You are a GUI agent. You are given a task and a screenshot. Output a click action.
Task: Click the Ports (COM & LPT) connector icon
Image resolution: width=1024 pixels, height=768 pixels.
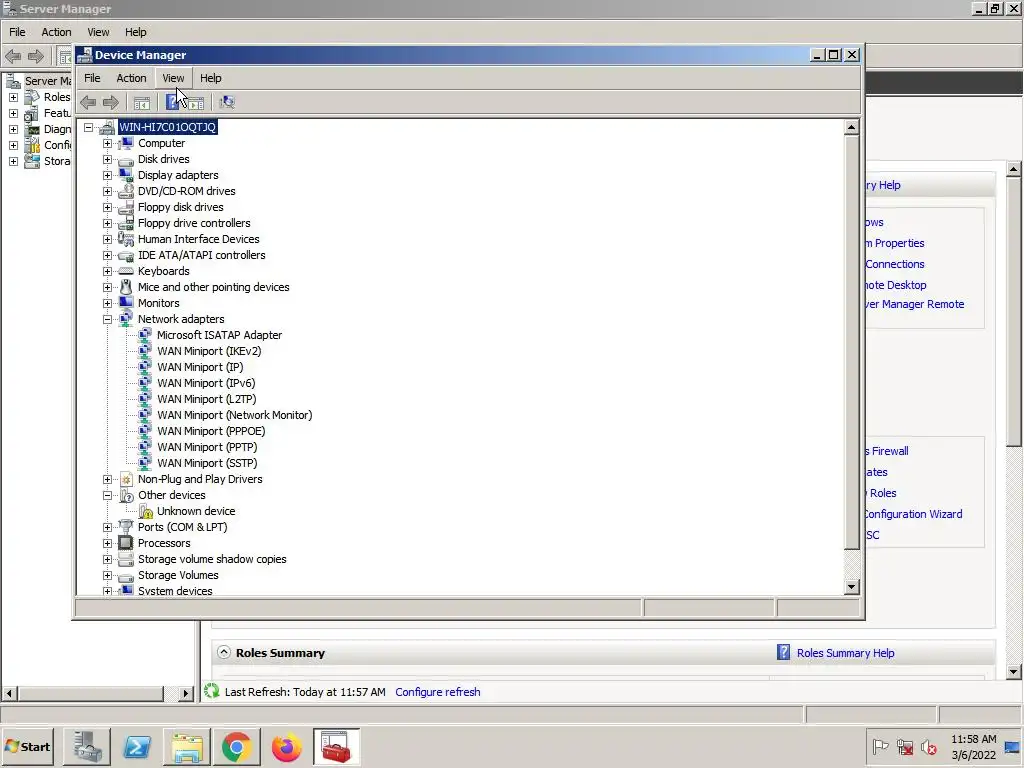click(x=126, y=527)
